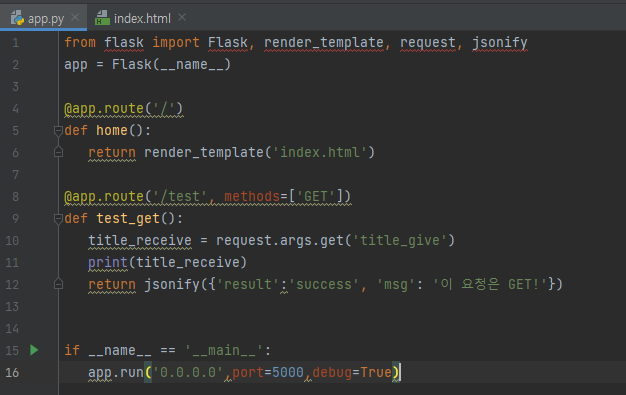
Task: Click the 'success' string on line 12
Action: click(324, 284)
